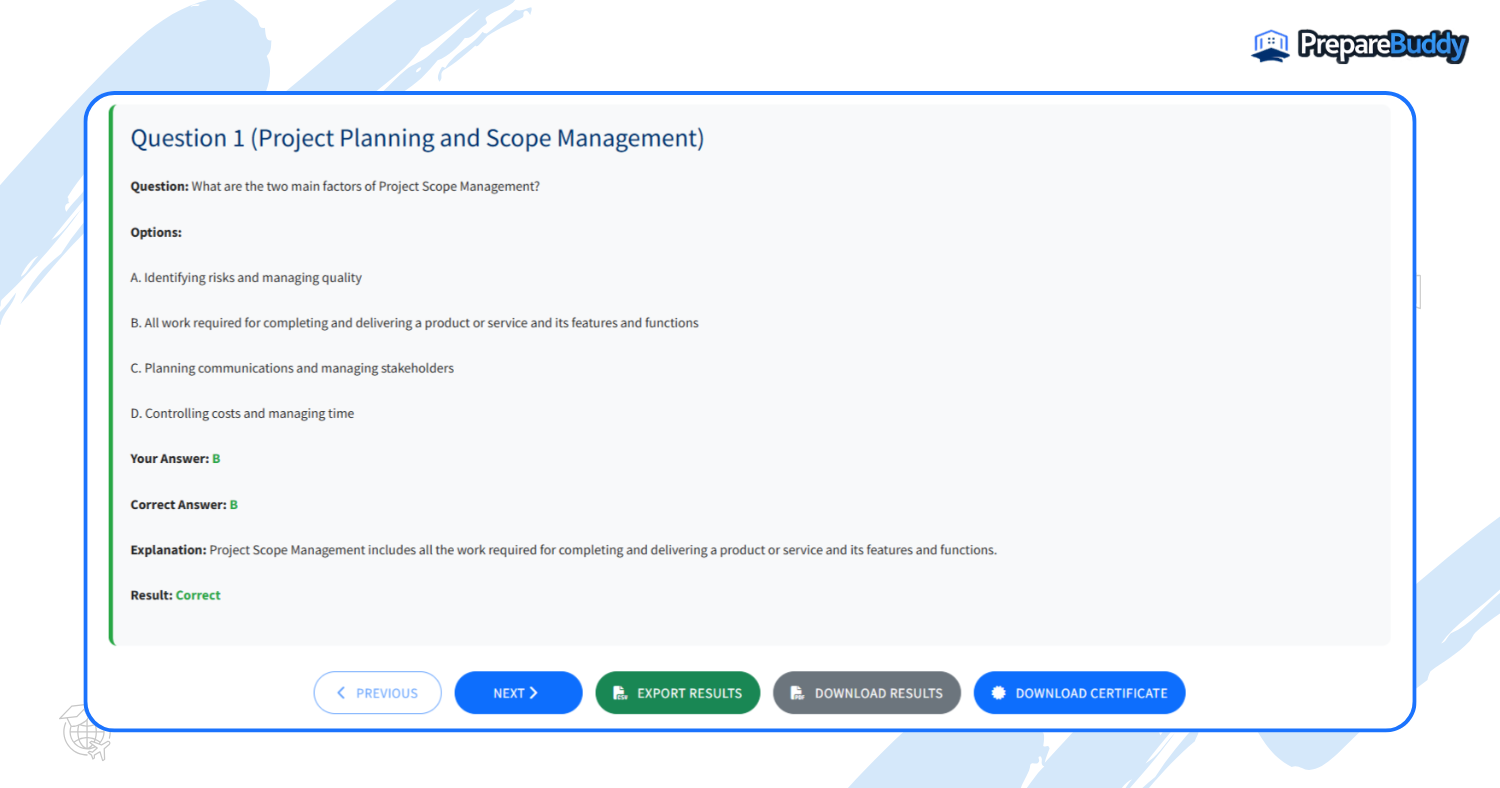
Task: Click the right chevron inside the Next button
Action: click(x=533, y=692)
